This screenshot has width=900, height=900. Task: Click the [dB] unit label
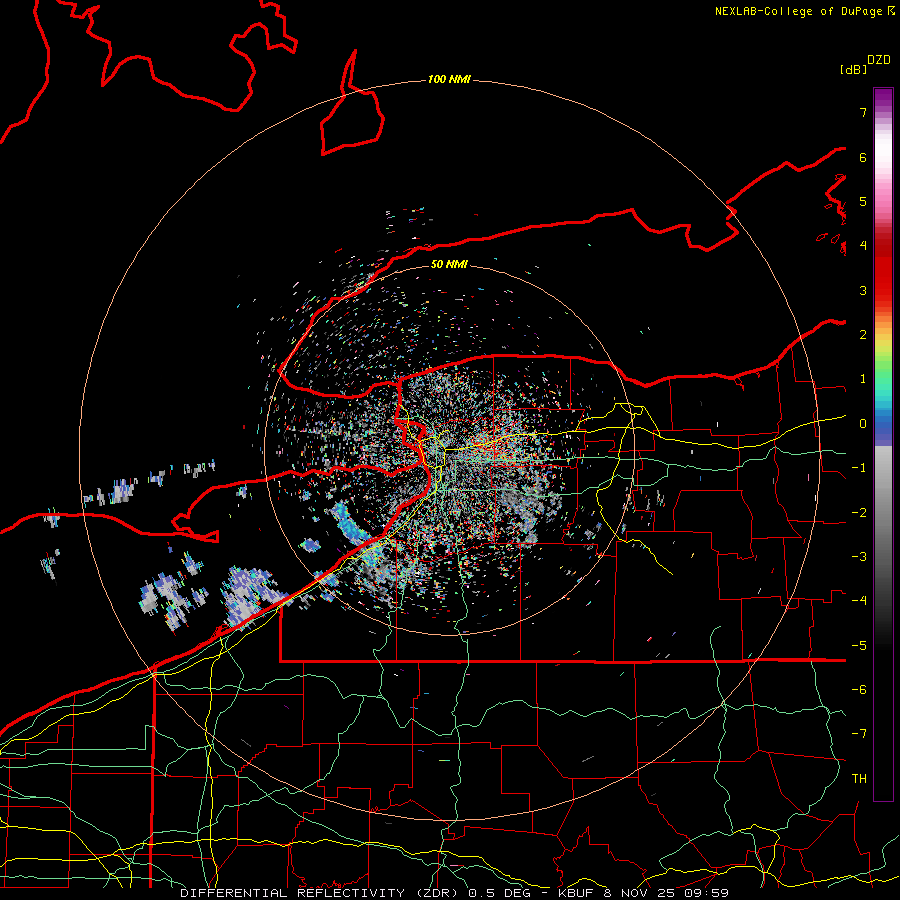pyautogui.click(x=854, y=69)
